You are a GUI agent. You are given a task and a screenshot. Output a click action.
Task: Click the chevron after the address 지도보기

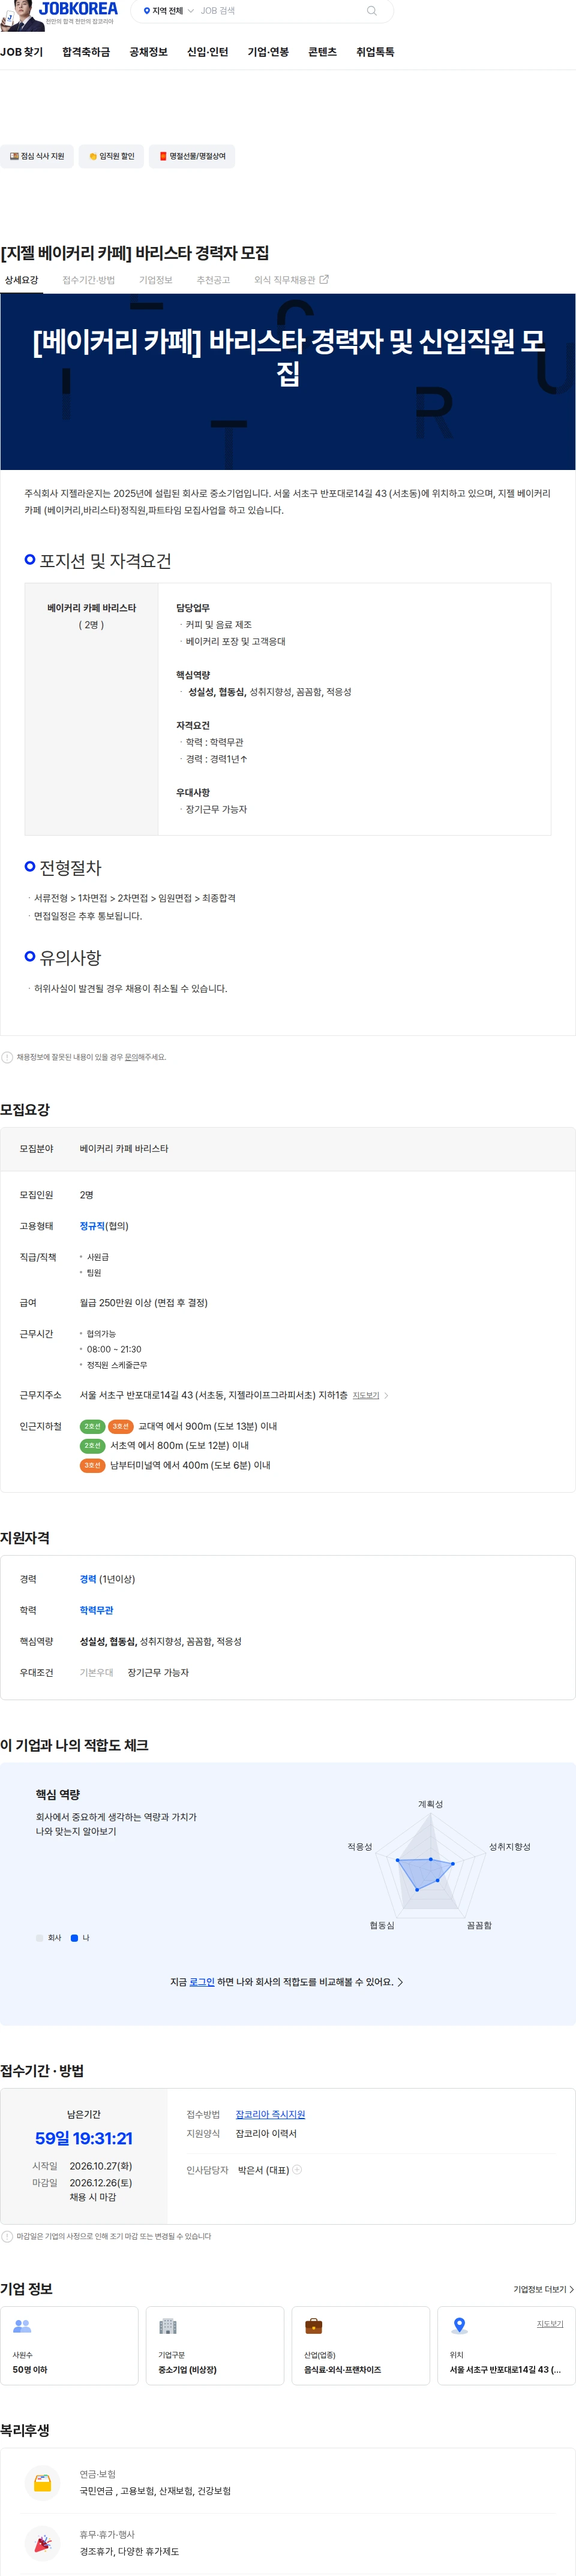point(386,1395)
